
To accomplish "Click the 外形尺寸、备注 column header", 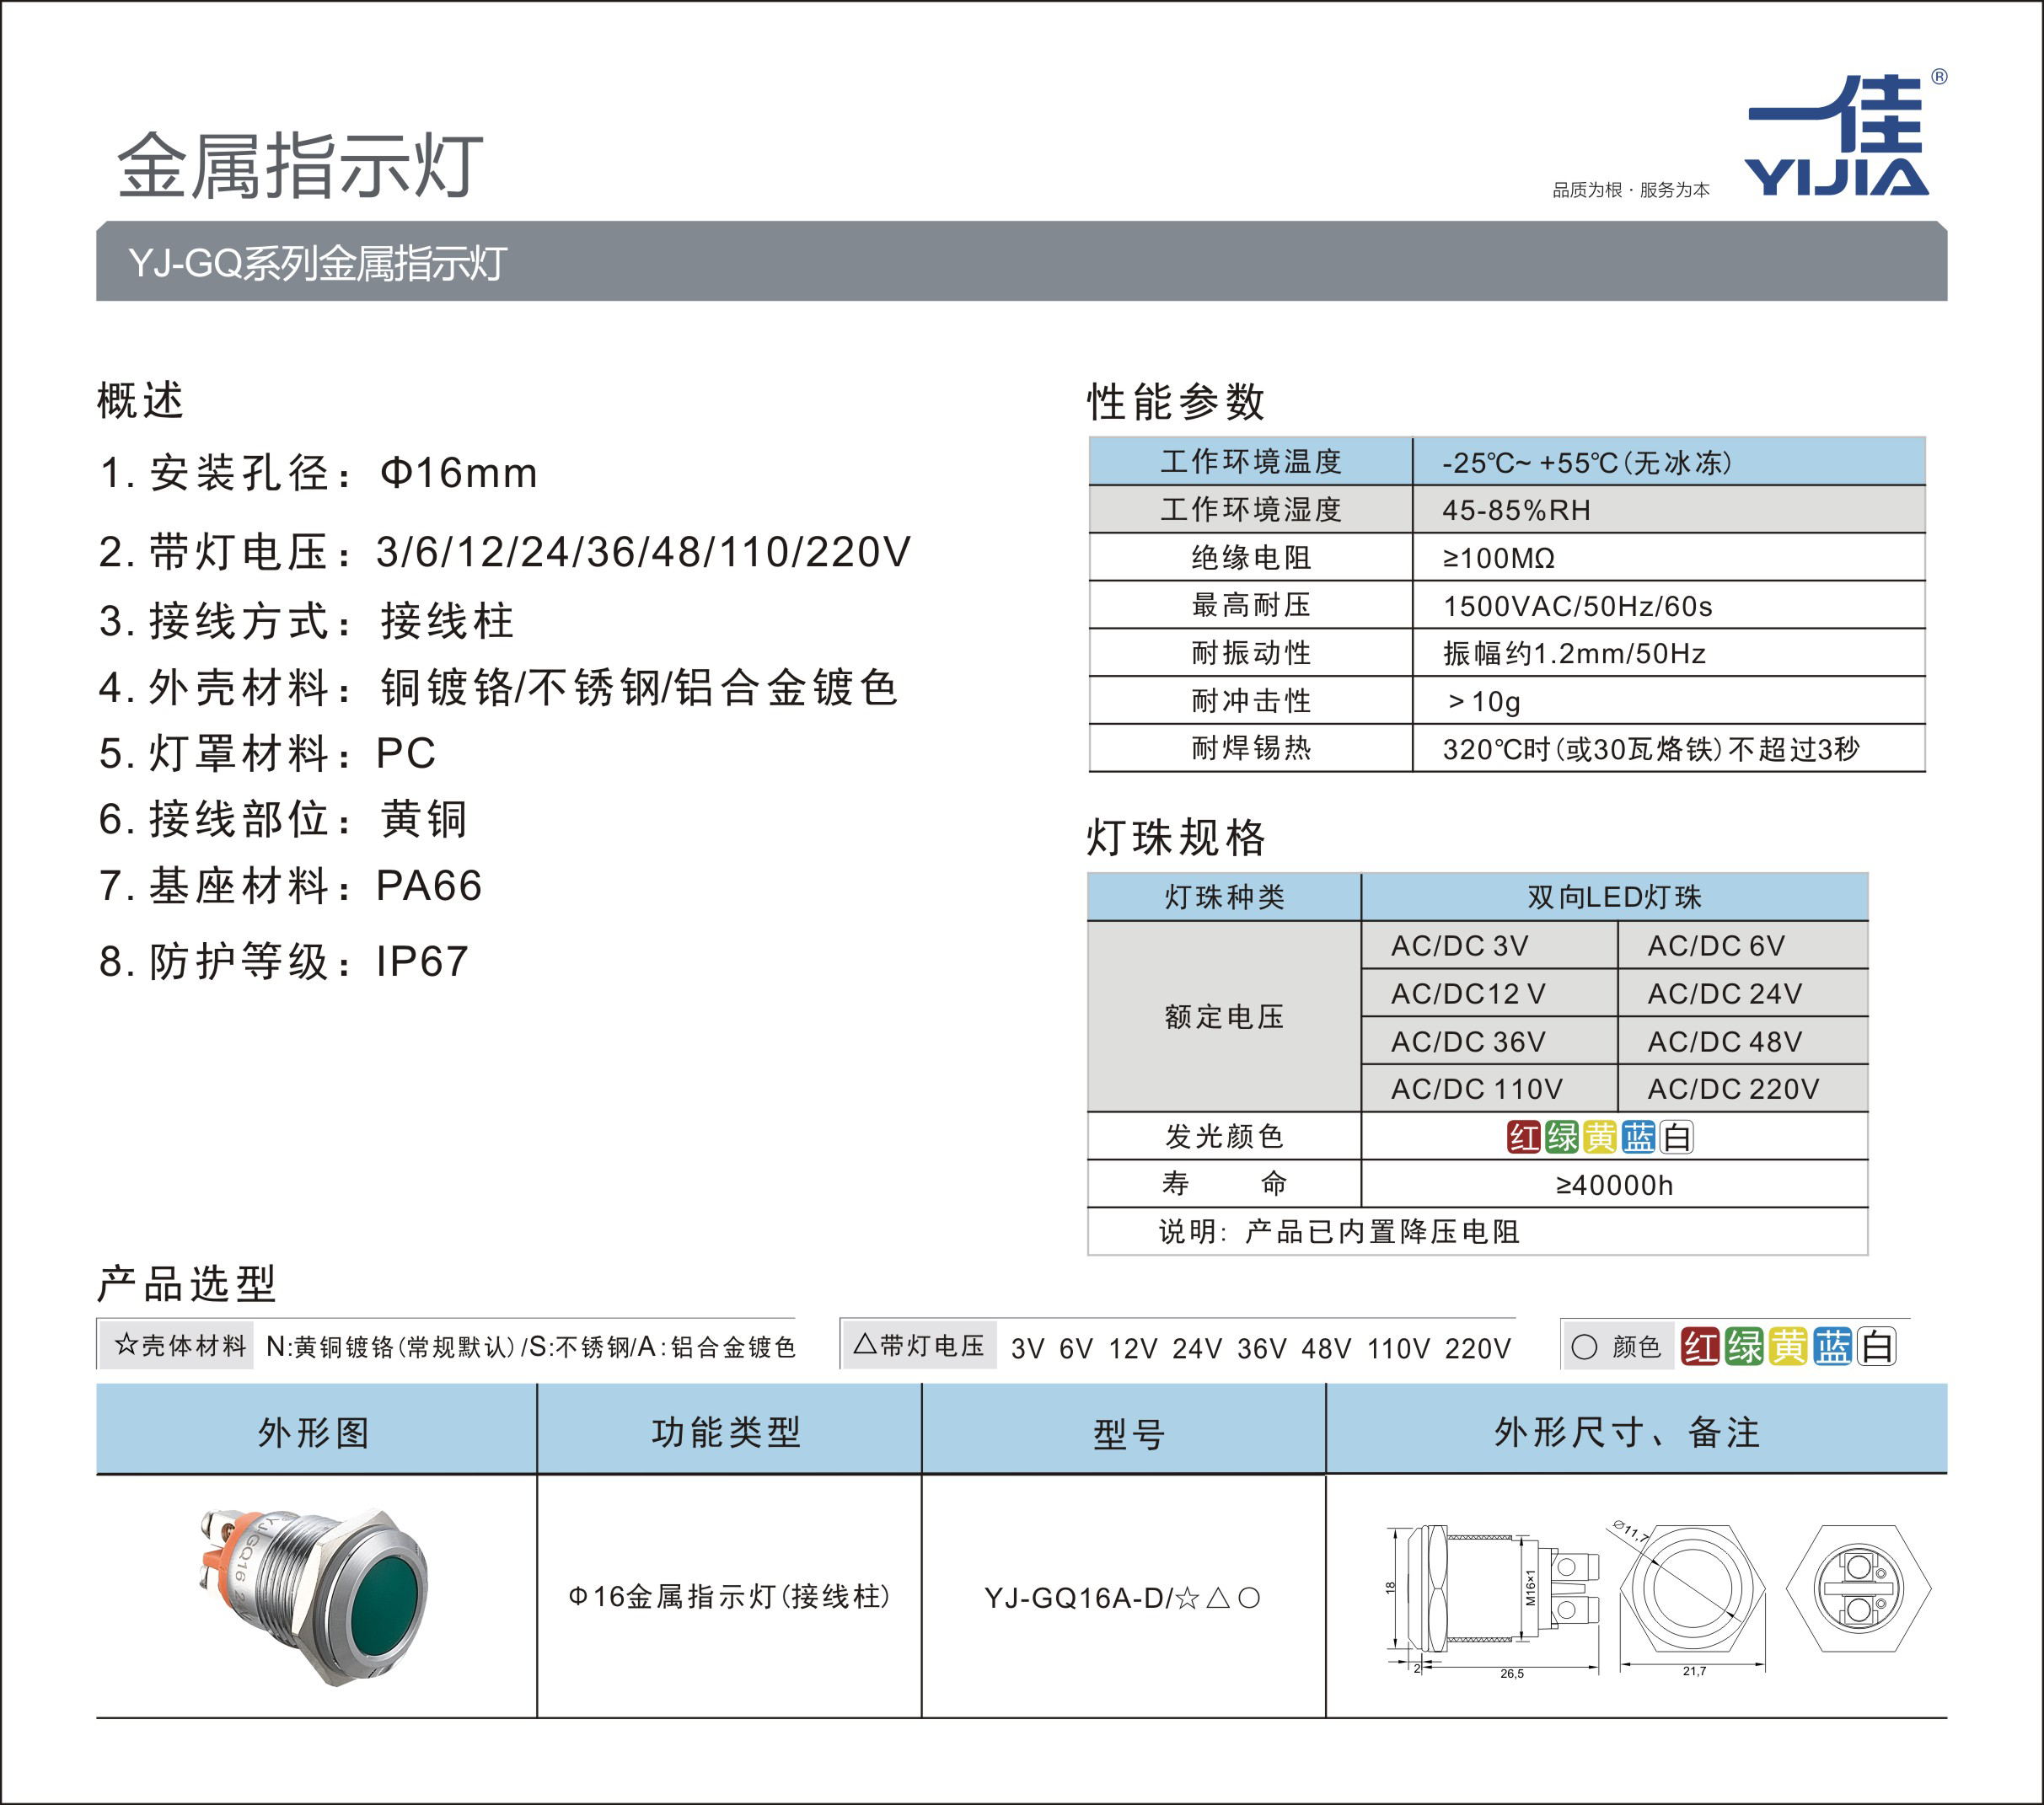I will 1637,1429.
